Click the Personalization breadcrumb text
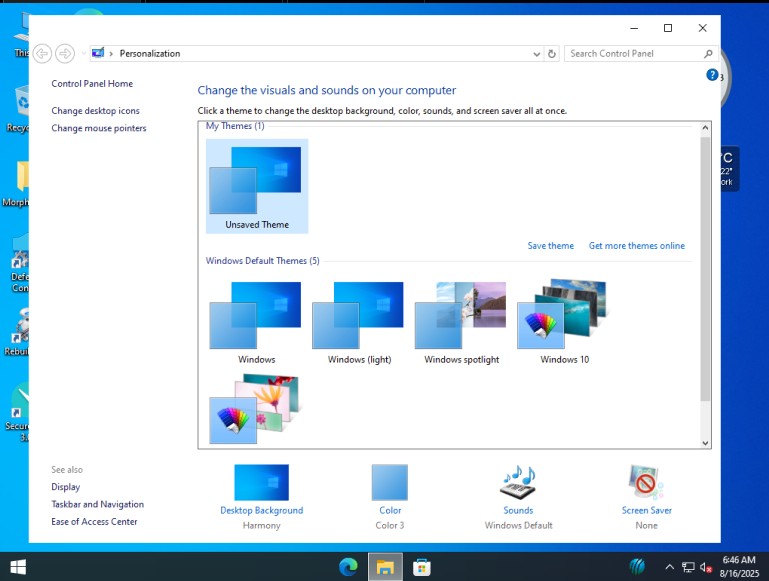The width and height of the screenshot is (769, 581). click(150, 53)
